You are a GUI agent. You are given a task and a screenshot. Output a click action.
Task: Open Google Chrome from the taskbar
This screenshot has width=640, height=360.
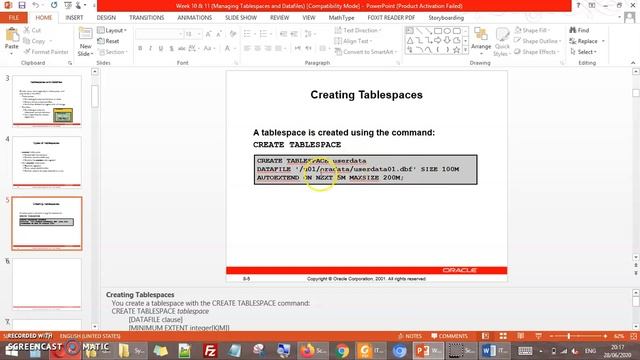[343, 351]
